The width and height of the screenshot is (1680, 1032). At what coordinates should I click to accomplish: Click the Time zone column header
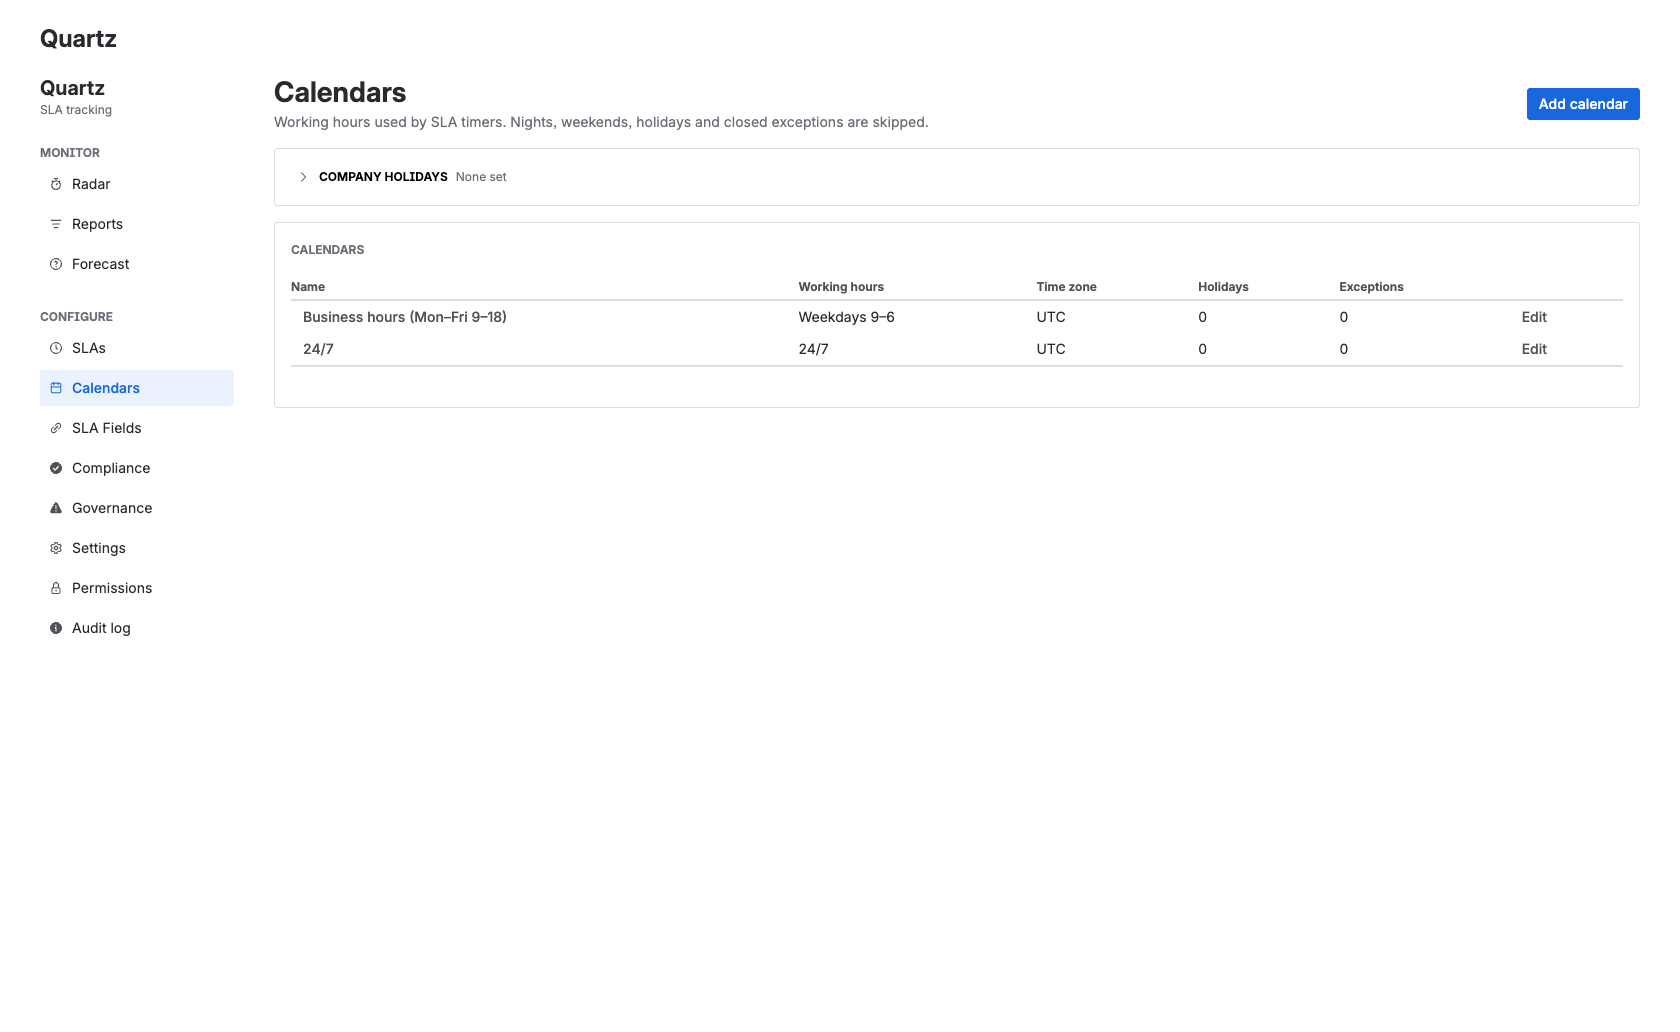coord(1066,287)
